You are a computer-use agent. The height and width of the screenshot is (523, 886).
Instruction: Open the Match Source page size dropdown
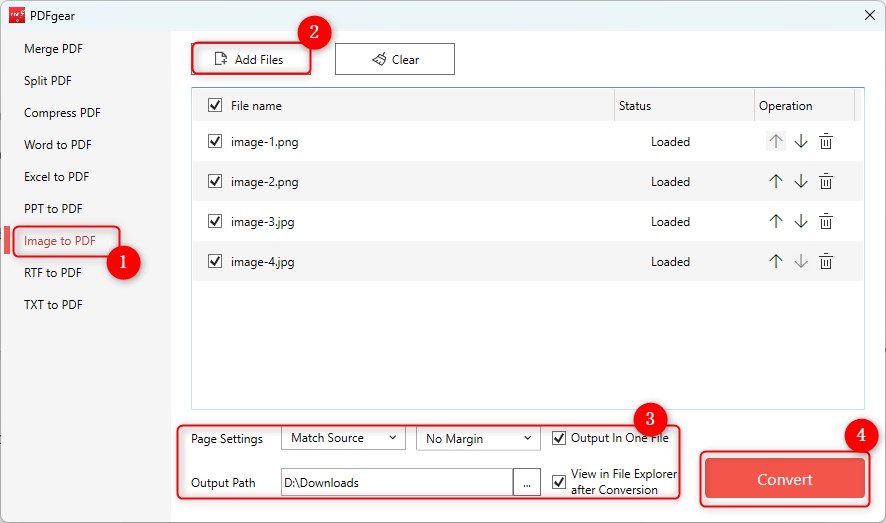click(342, 438)
